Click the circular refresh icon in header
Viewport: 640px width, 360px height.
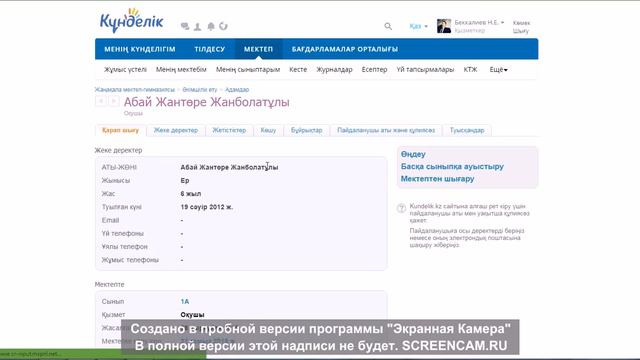pyautogui.click(x=223, y=26)
